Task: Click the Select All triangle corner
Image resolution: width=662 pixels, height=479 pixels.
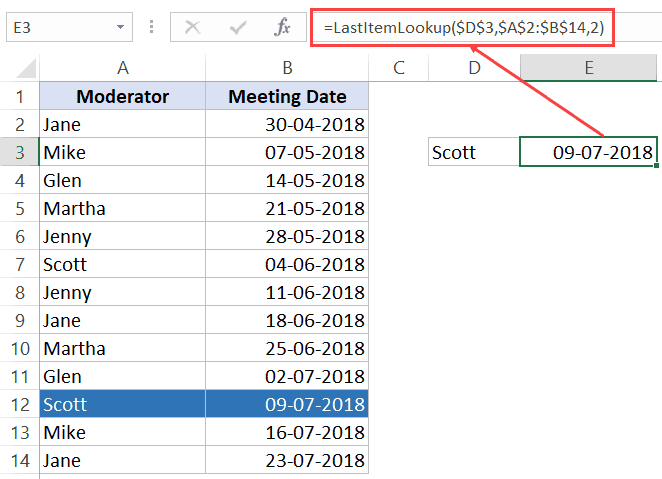Action: pos(26,69)
